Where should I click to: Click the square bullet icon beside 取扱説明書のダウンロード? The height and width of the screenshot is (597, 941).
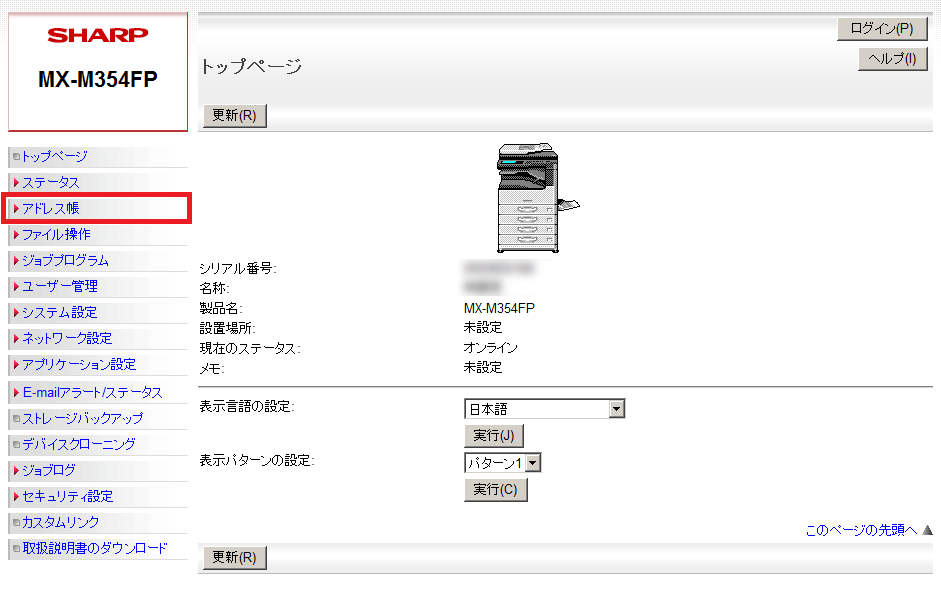(16, 548)
